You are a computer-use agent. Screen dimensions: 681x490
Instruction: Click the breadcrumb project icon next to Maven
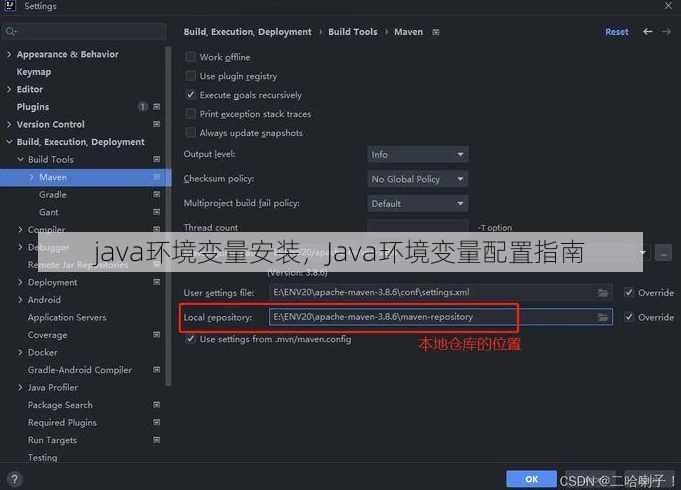click(436, 32)
